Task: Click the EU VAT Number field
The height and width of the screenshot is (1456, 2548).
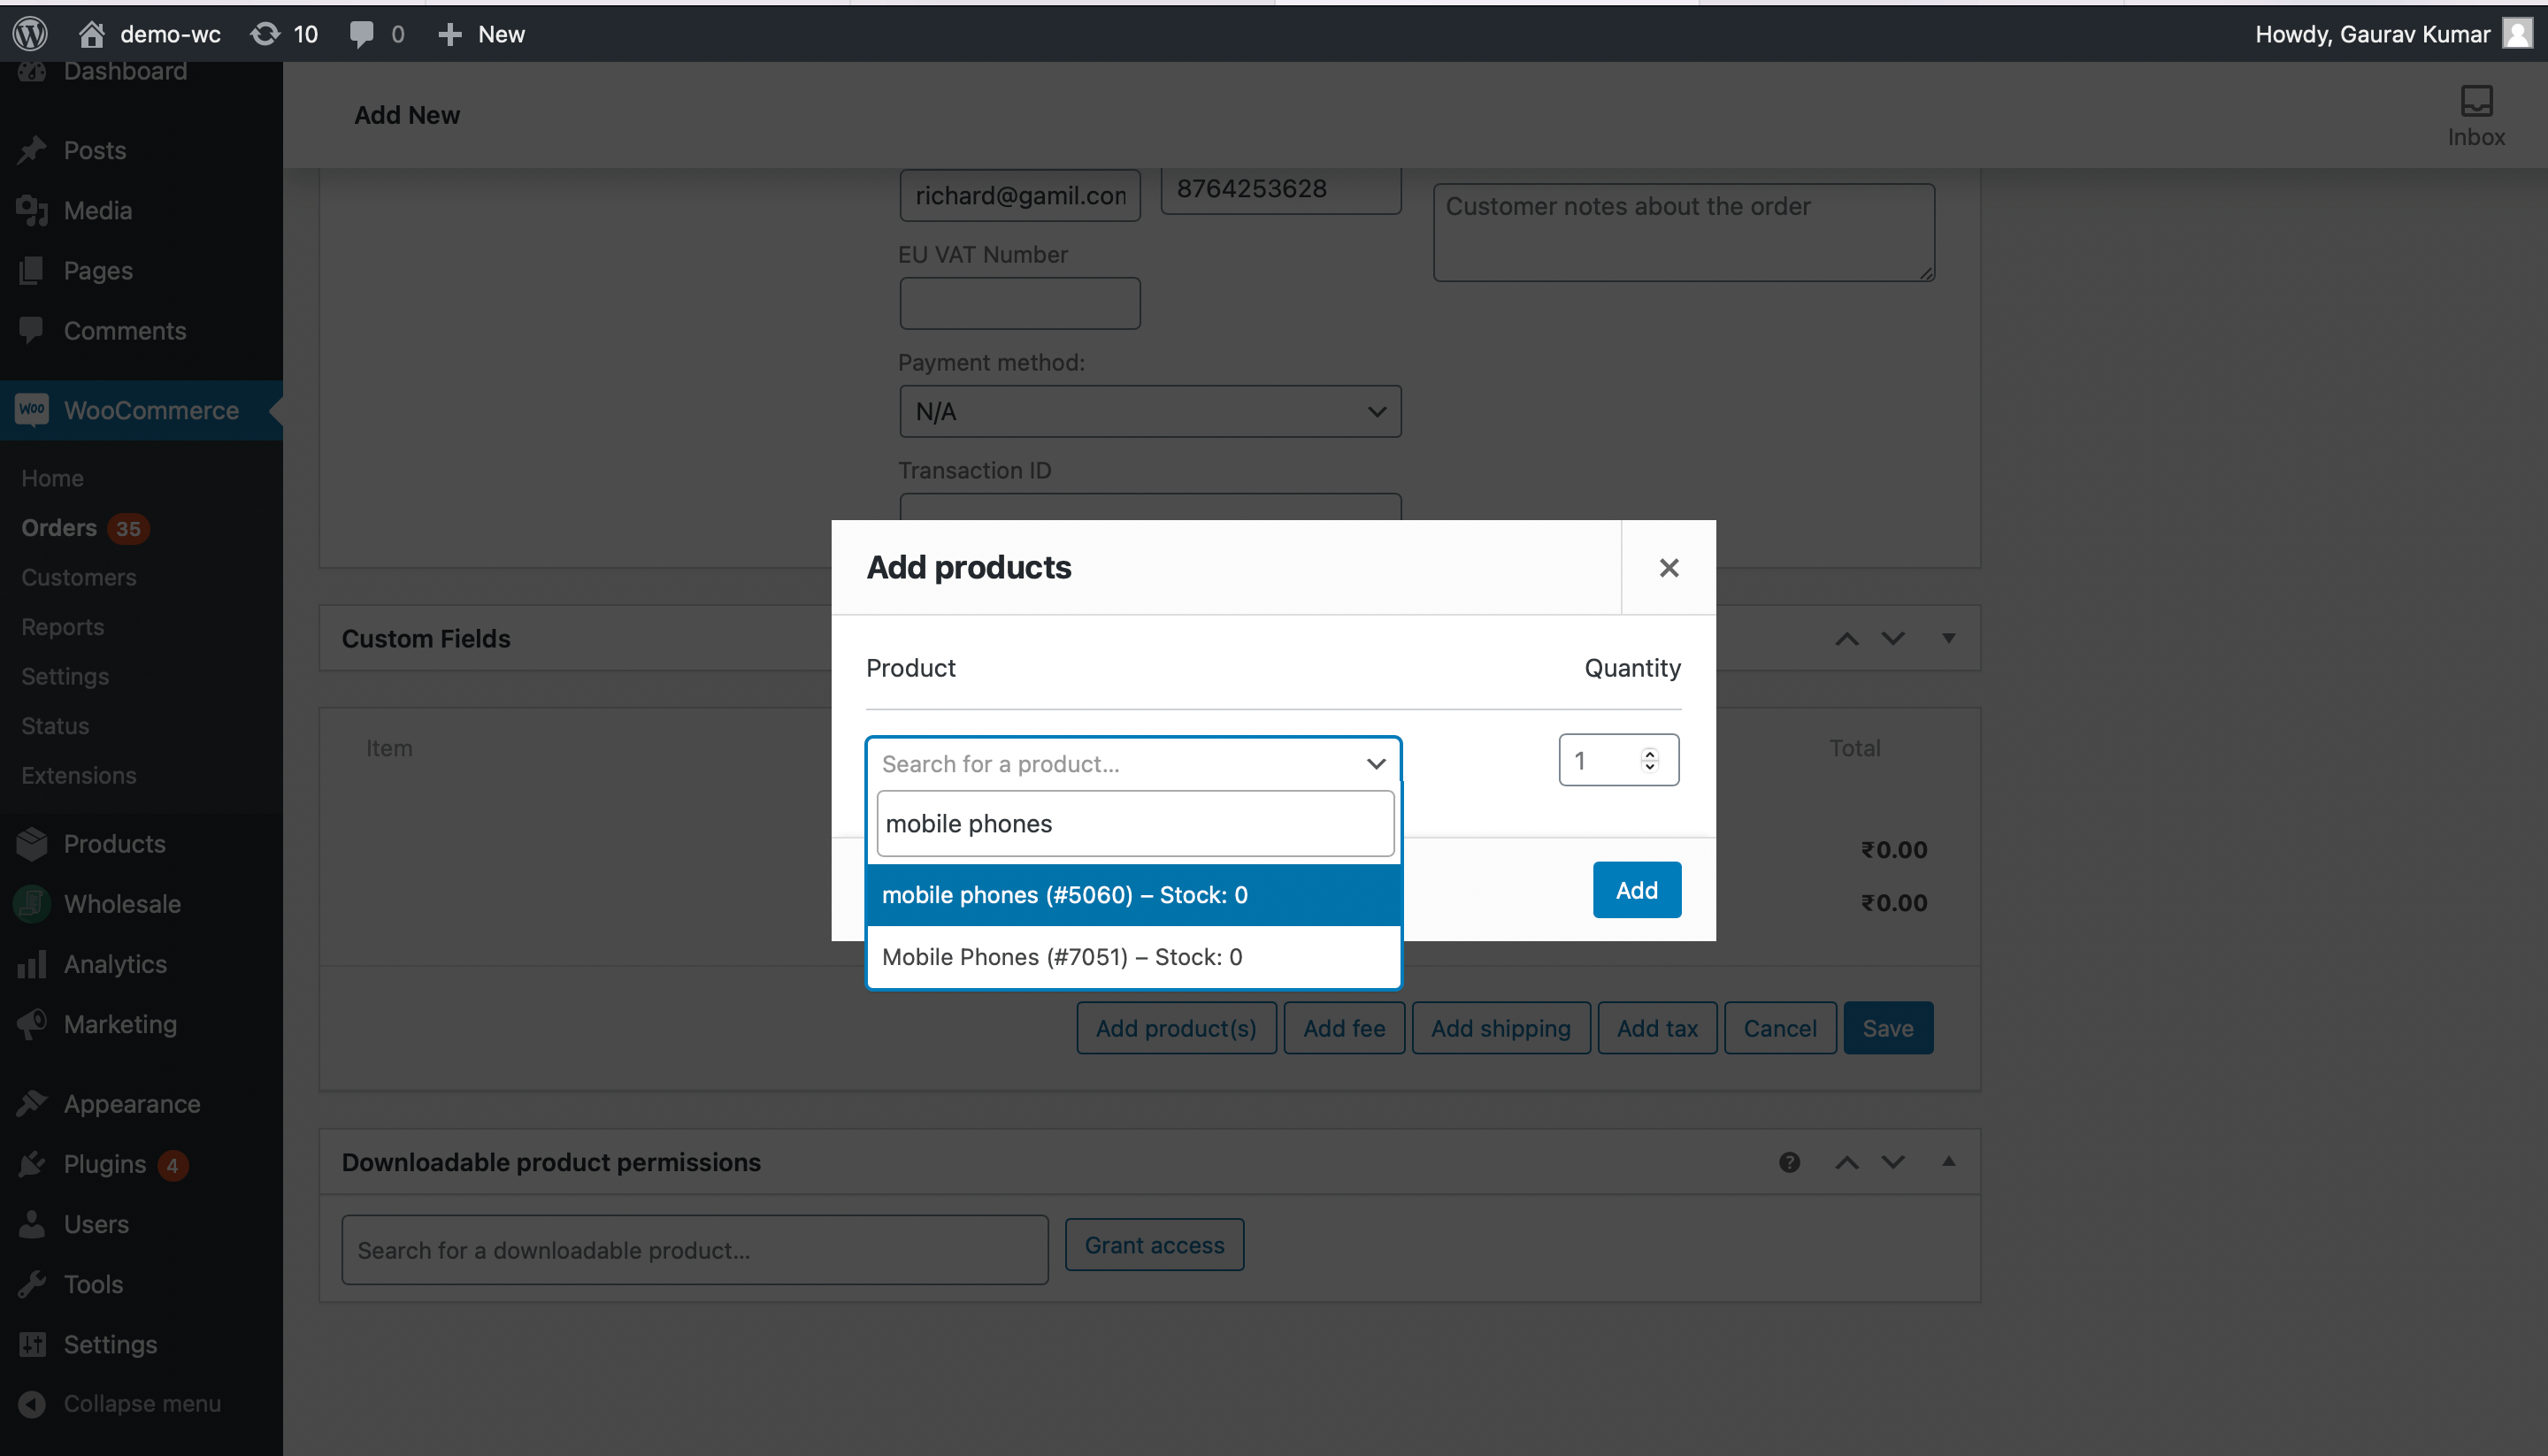Action: [1019, 304]
